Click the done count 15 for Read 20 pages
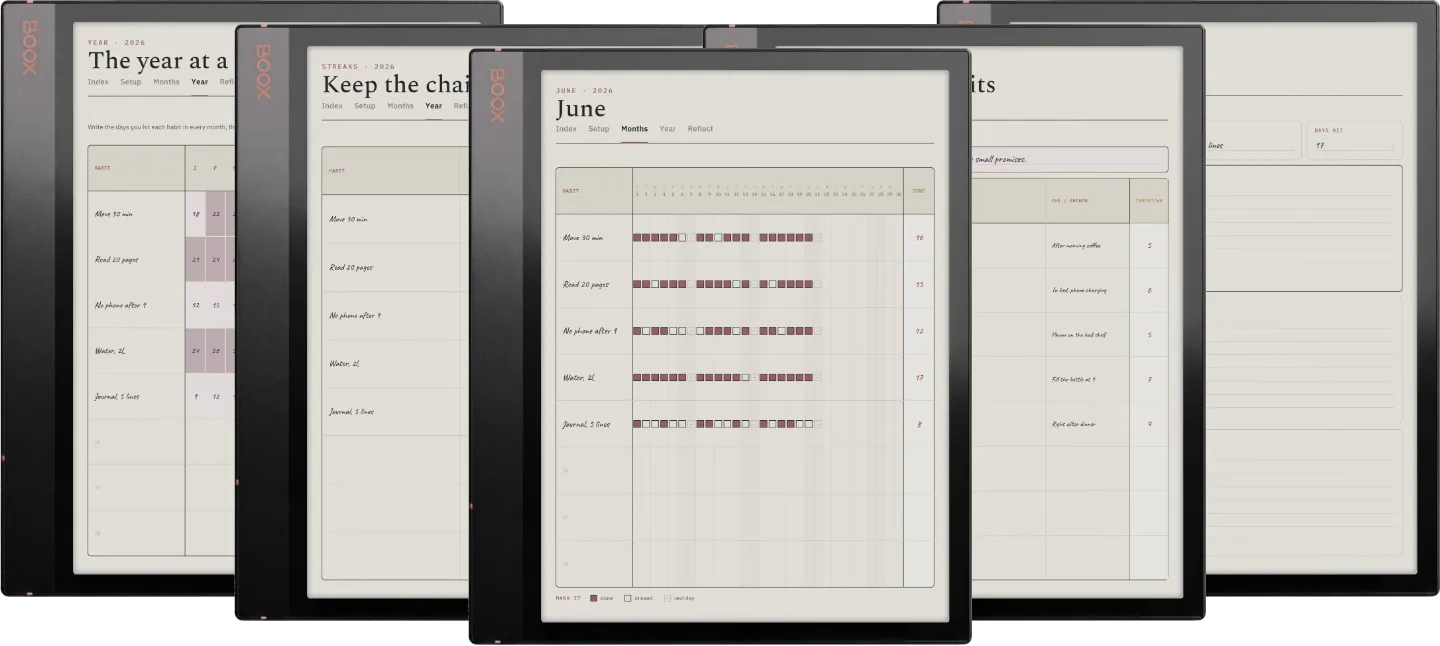1440x646 pixels. [x=919, y=284]
